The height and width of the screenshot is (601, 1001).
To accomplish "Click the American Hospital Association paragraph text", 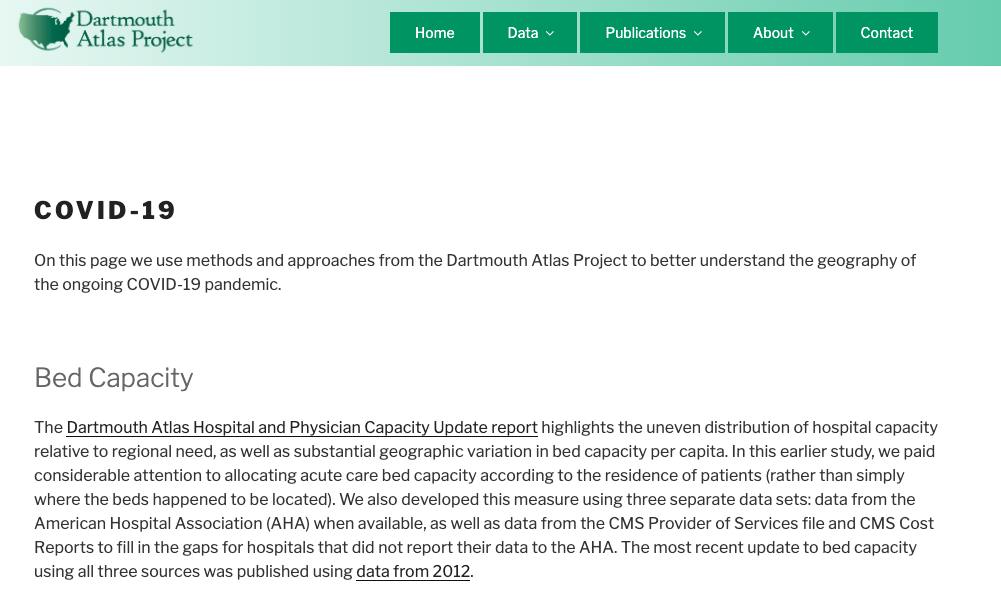I will [486, 499].
